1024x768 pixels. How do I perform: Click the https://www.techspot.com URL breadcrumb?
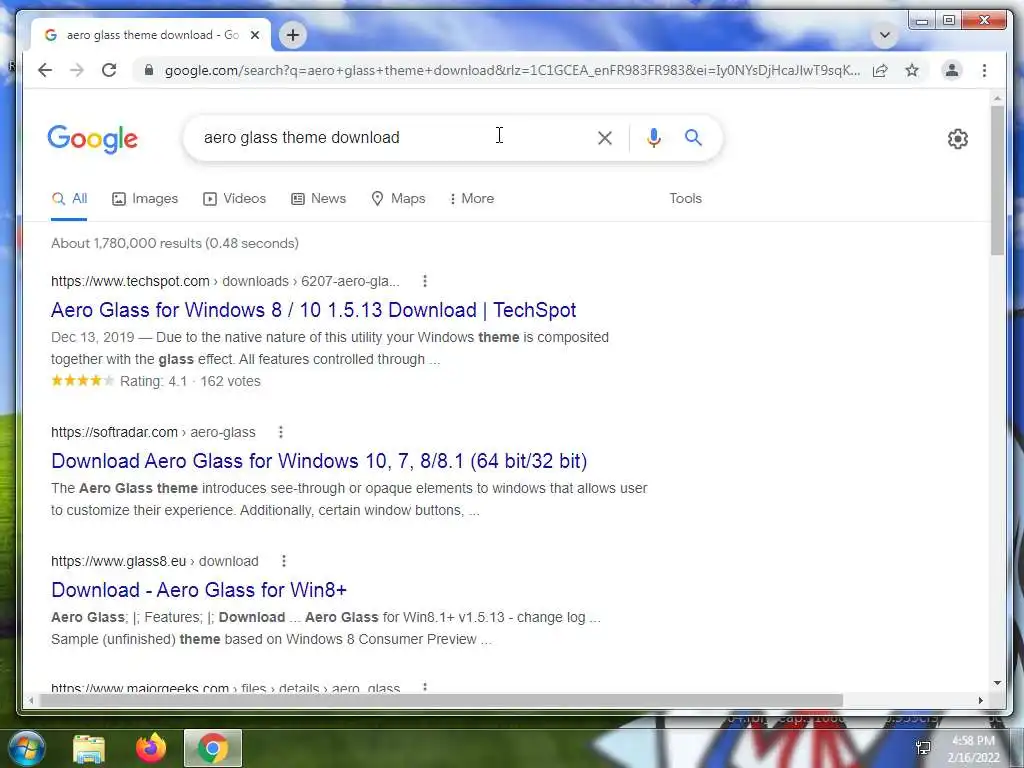[x=130, y=281]
